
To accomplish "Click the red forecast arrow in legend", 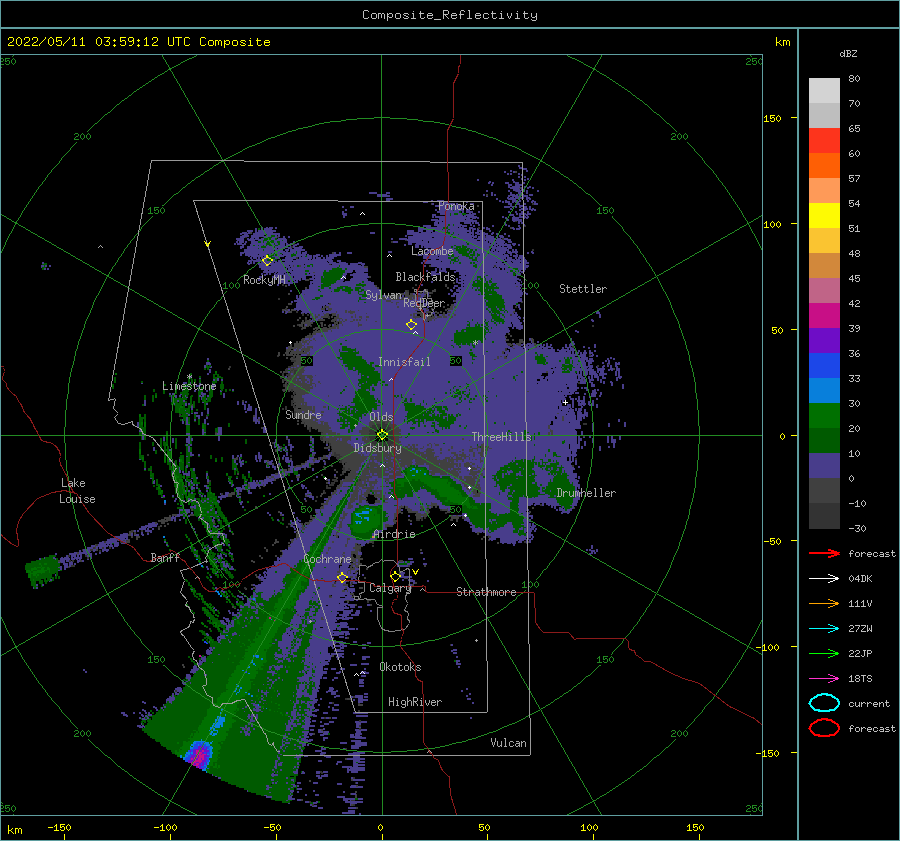I will coord(824,553).
